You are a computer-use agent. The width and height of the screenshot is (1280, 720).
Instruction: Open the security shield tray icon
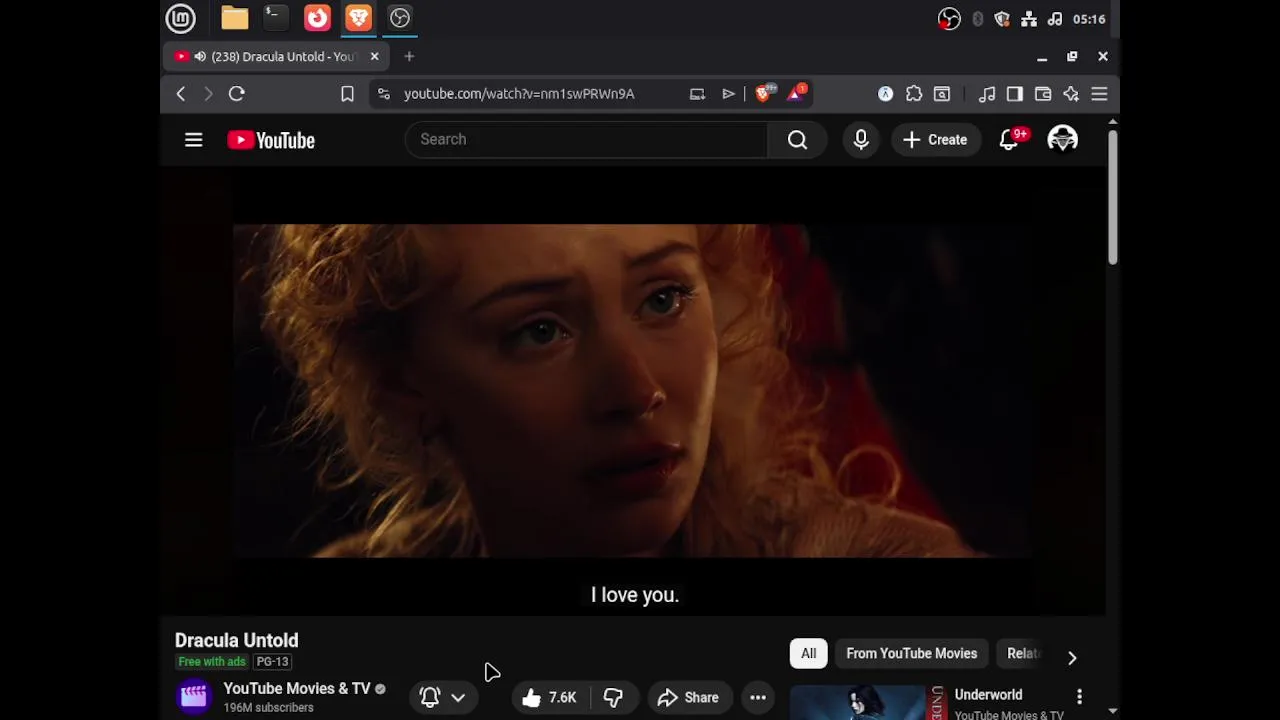pyautogui.click(x=1002, y=19)
